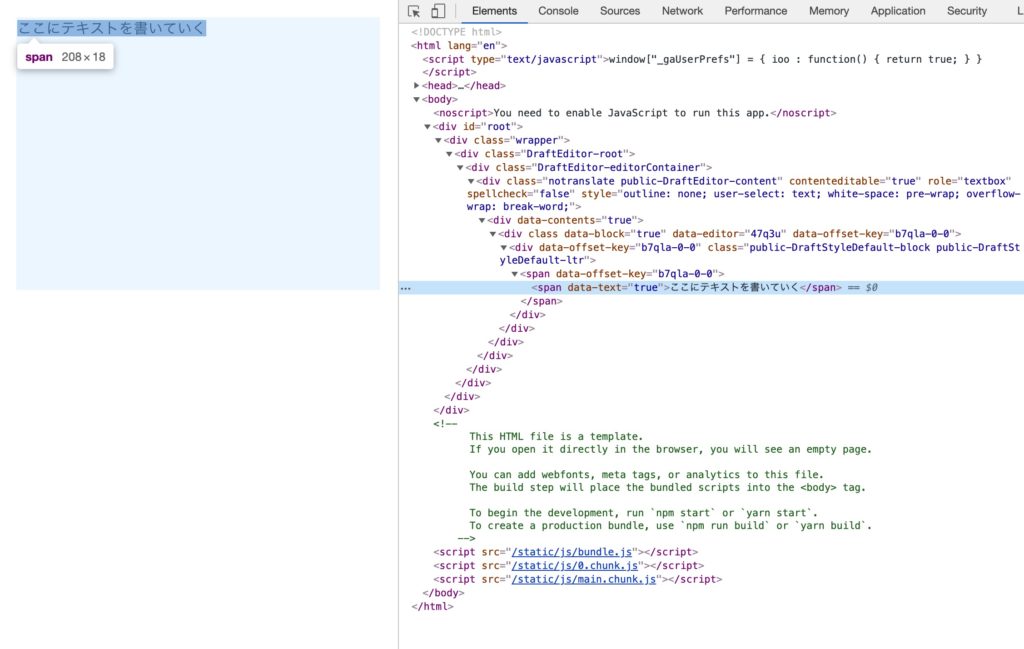Select the script type text/javascript row
Viewport: 1024px width, 649px height.
coord(702,59)
